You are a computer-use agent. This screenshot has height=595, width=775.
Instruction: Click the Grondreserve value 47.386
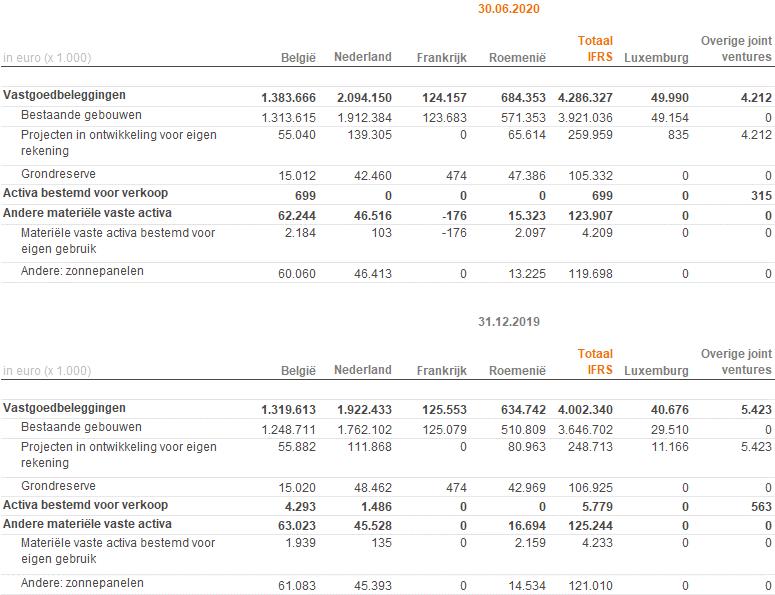point(527,176)
